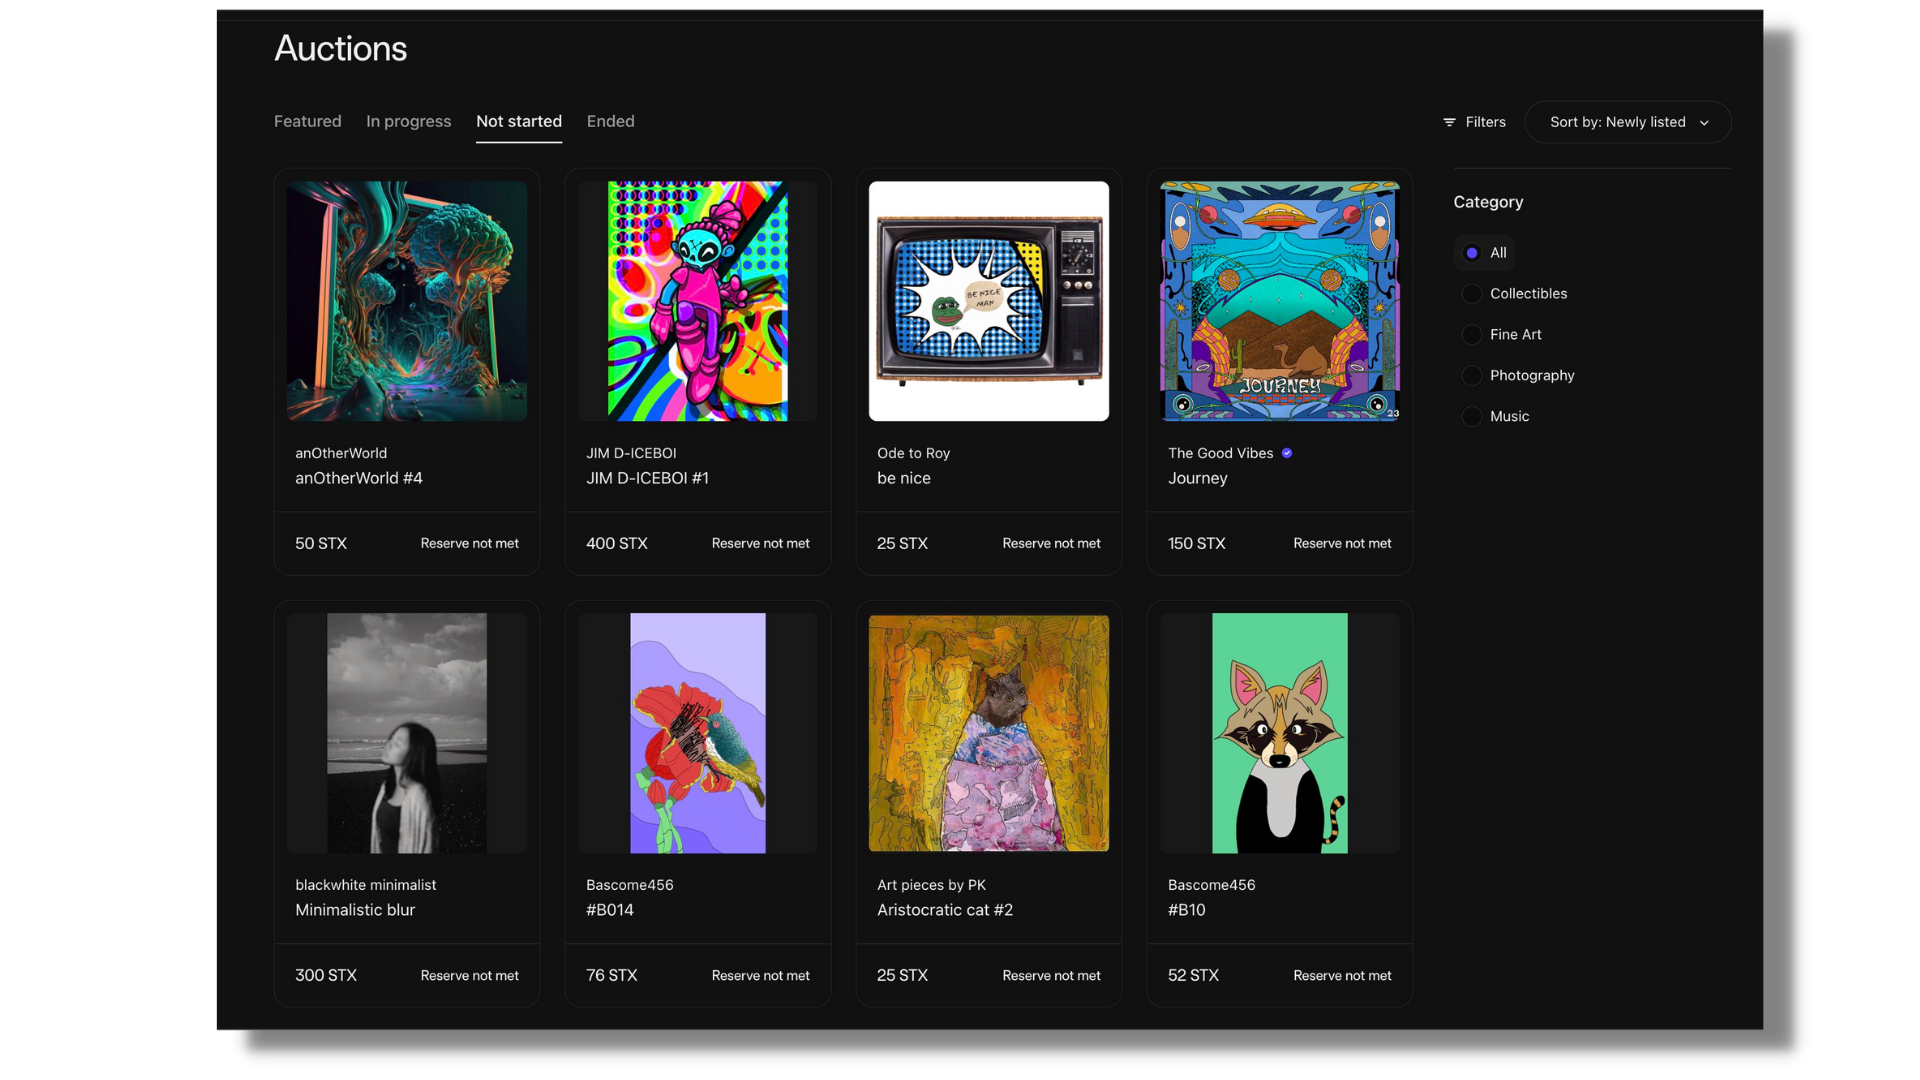1920x1080 pixels.
Task: Click the Aristocratic cat #2 title text
Action: tap(945, 910)
